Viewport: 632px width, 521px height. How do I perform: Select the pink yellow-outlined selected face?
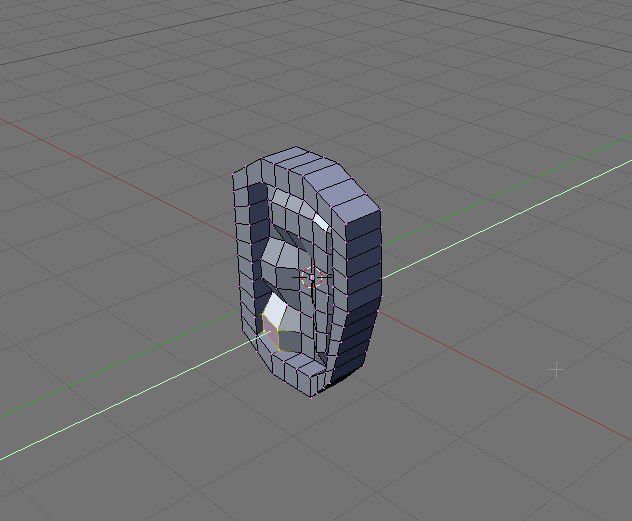click(x=271, y=331)
